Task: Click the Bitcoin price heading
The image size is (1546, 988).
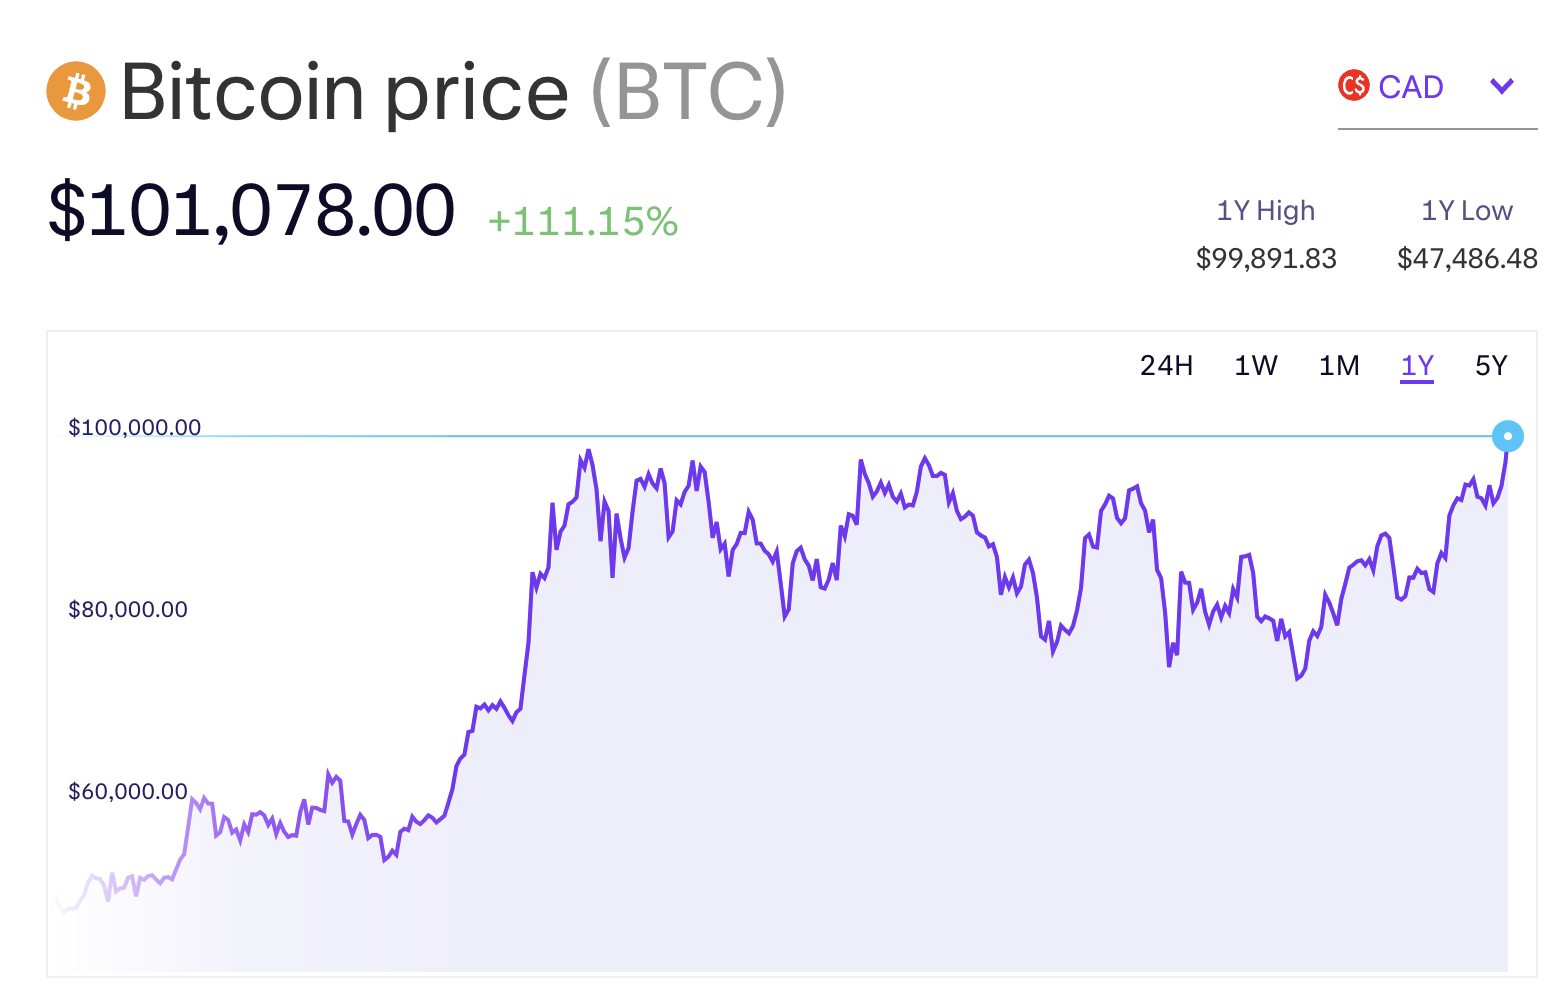Action: [345, 92]
